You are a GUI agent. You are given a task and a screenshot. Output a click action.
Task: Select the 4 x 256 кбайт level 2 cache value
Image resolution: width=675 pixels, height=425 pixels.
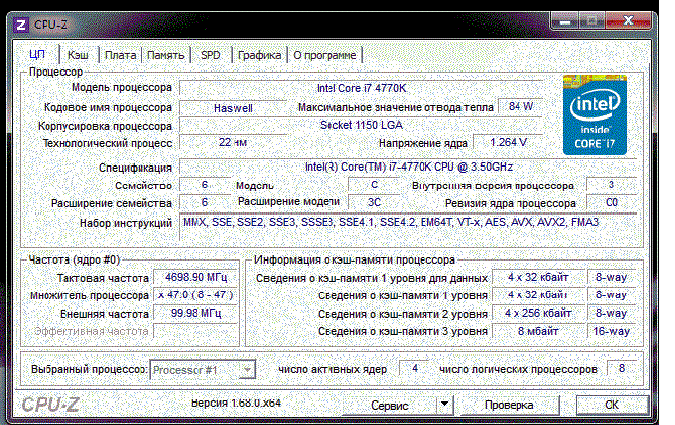[x=538, y=313]
